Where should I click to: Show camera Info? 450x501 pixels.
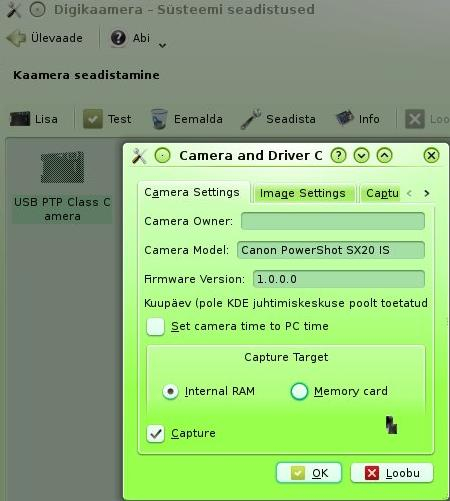click(x=358, y=119)
